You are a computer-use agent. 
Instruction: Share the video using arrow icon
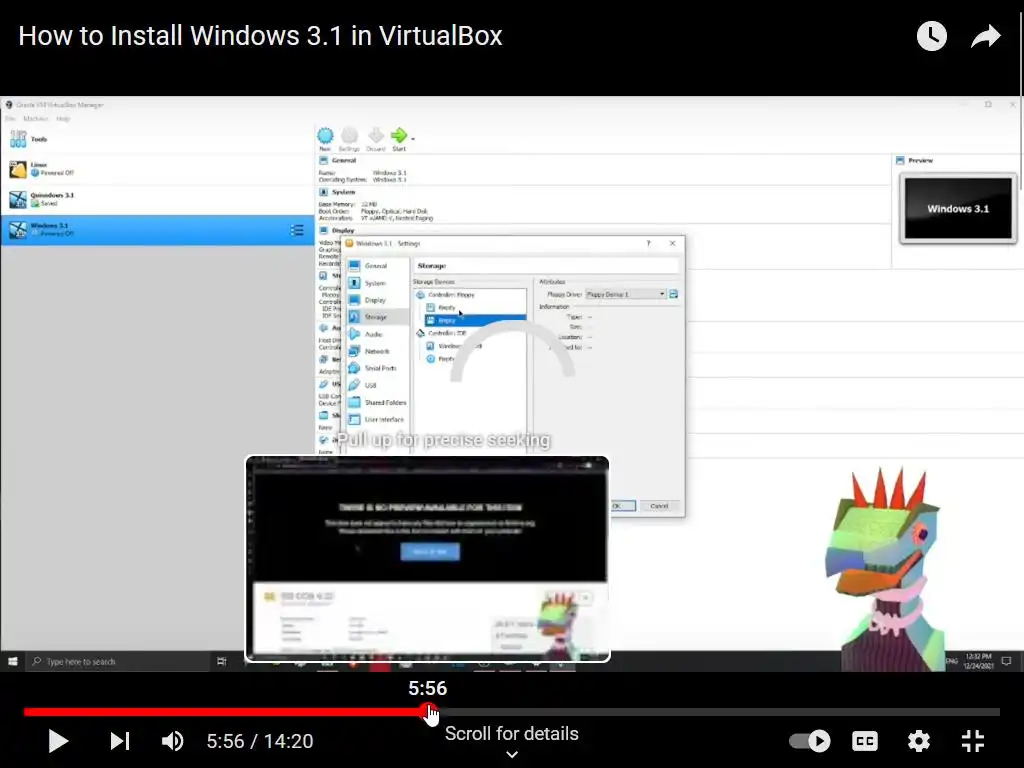[985, 36]
